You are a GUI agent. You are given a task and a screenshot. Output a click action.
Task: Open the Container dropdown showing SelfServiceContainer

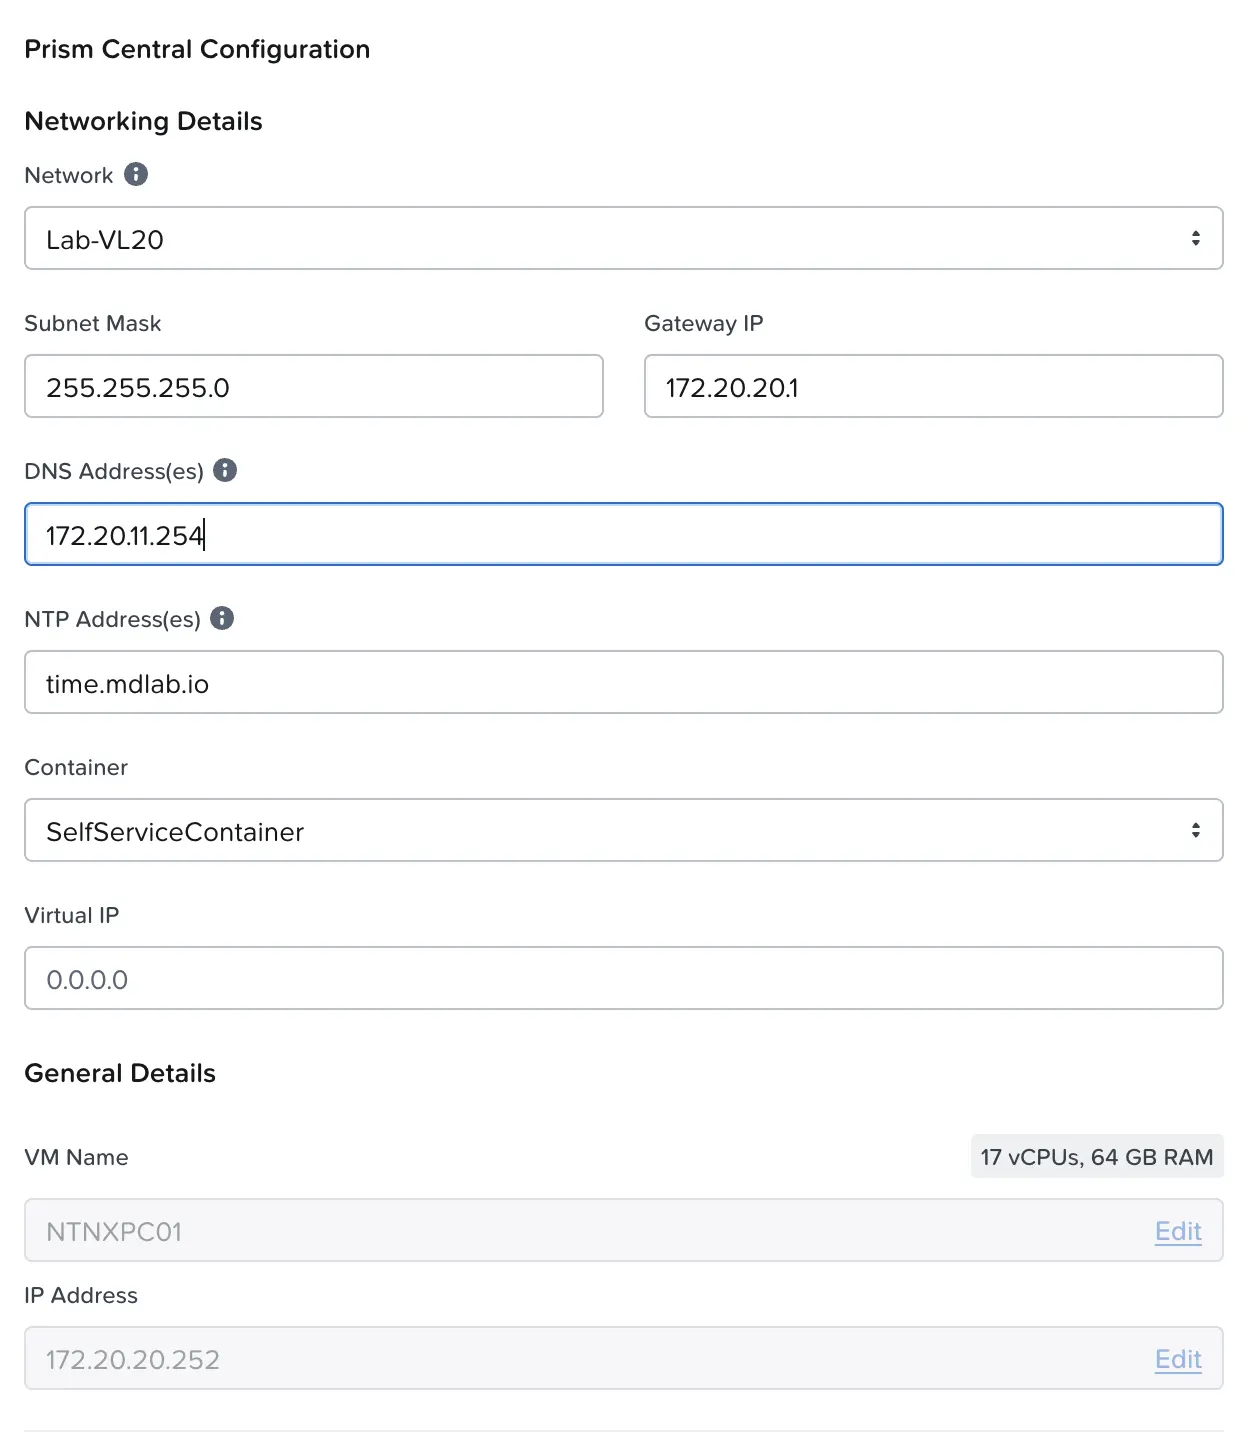pos(624,830)
